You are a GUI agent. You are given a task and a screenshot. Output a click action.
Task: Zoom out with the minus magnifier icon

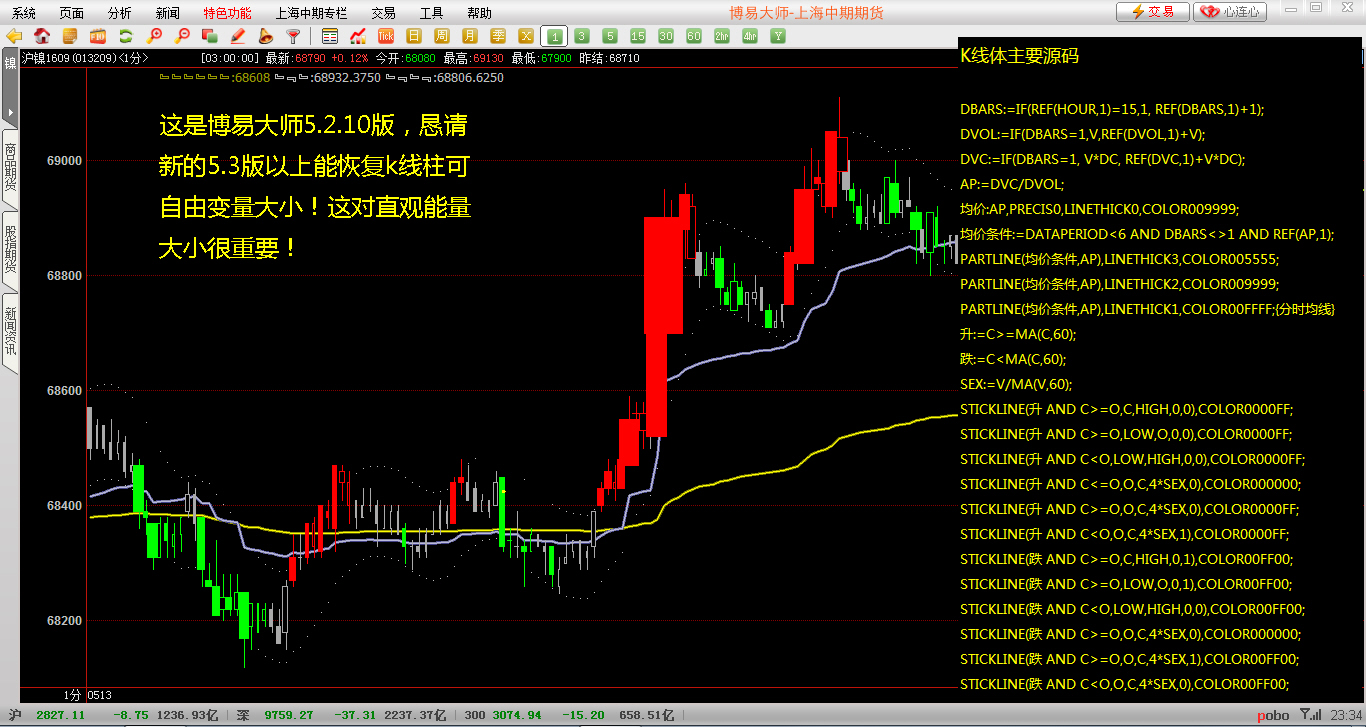[182, 36]
